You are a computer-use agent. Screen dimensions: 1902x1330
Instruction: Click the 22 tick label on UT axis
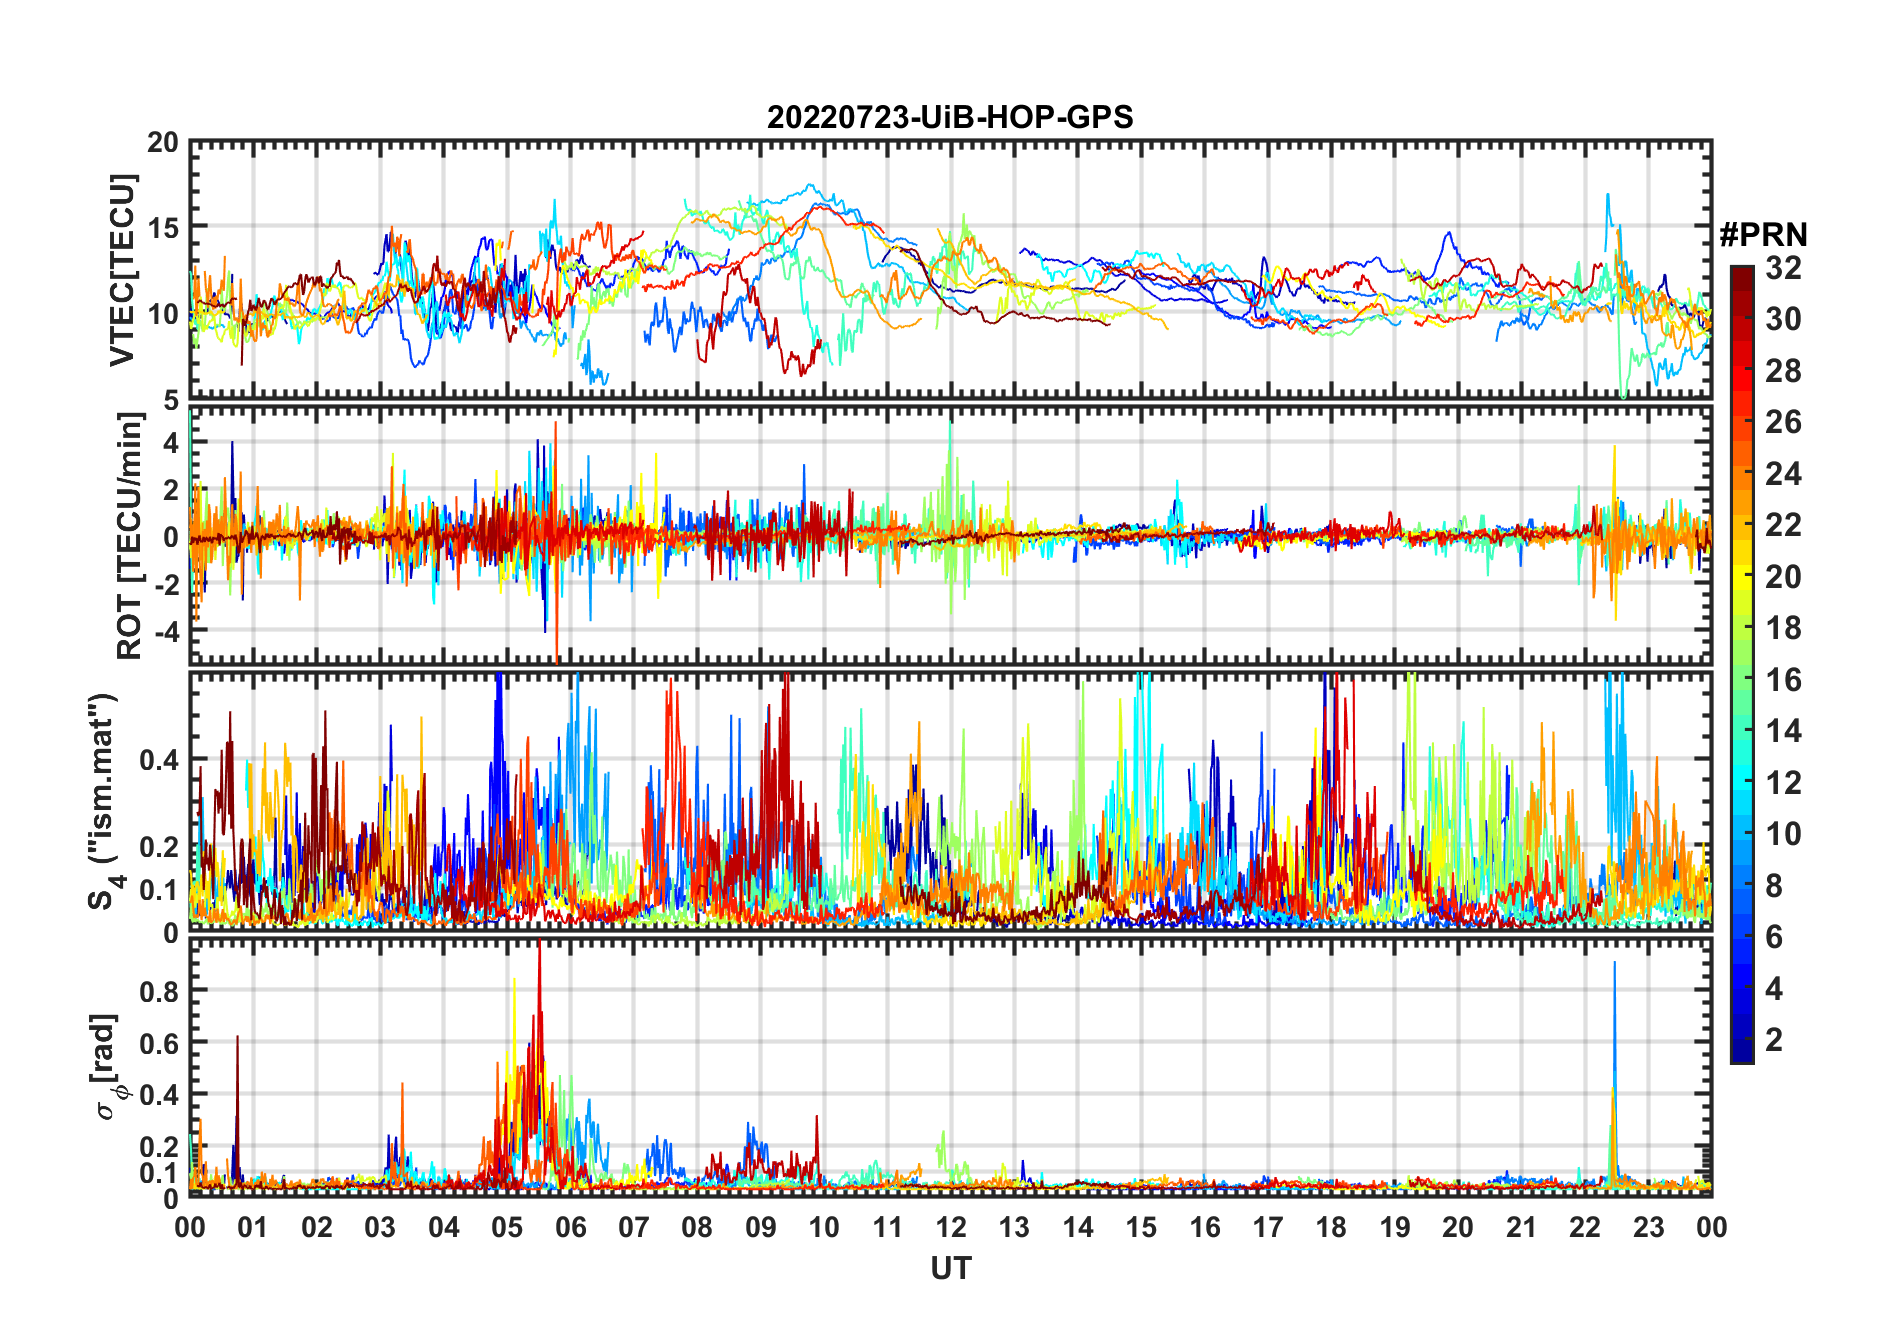pyautogui.click(x=1585, y=1227)
